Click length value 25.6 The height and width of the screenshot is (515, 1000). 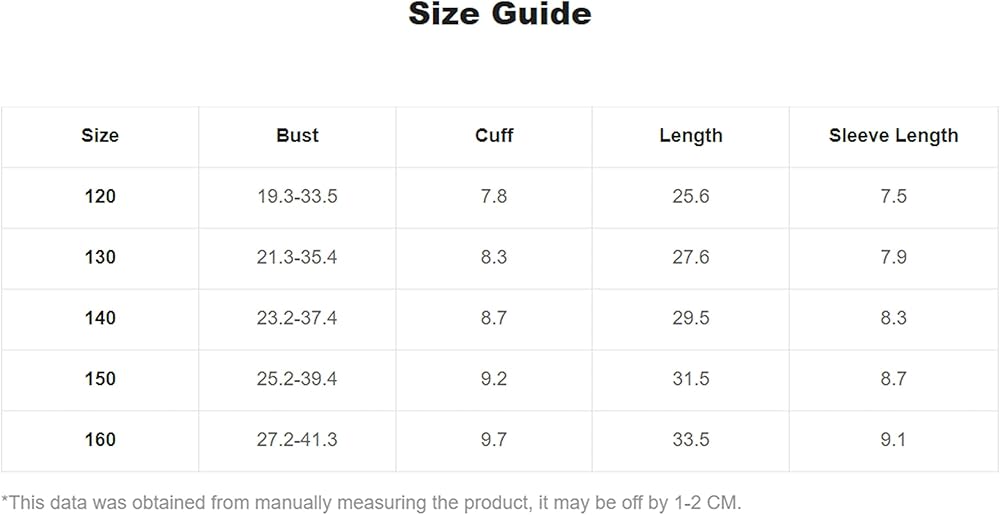(691, 197)
